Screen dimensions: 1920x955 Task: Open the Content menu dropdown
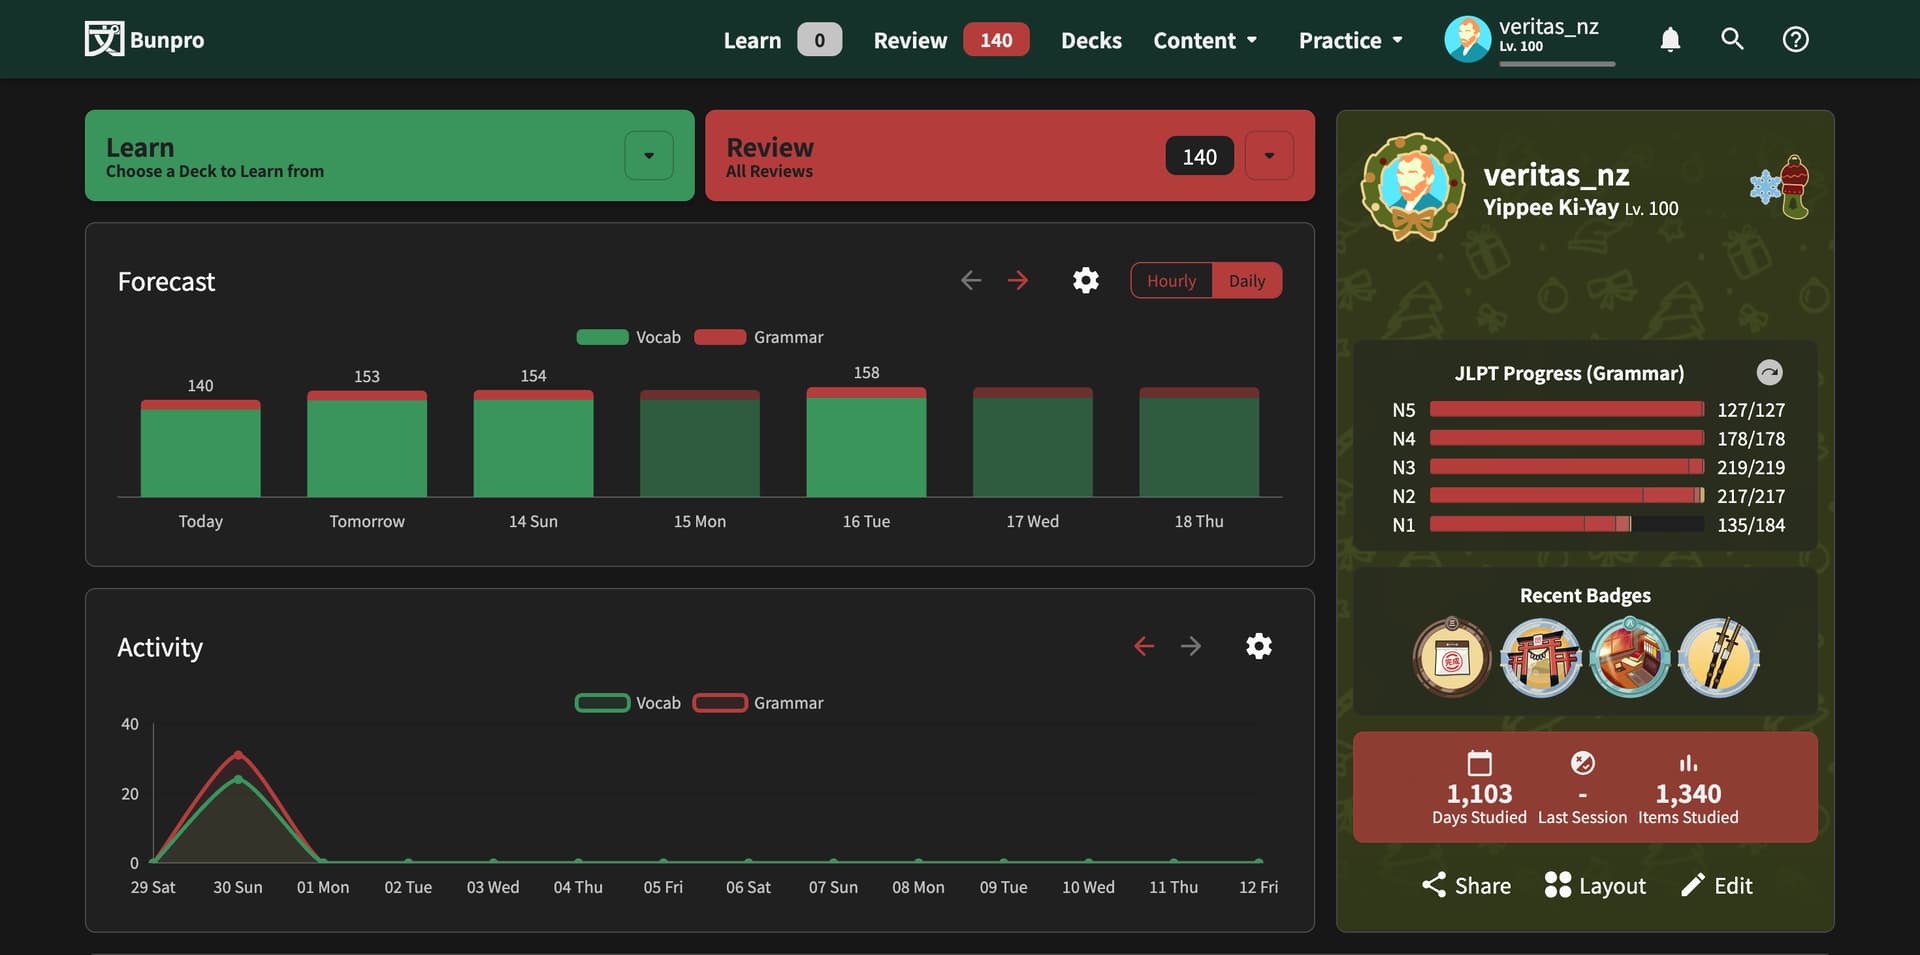pos(1204,40)
